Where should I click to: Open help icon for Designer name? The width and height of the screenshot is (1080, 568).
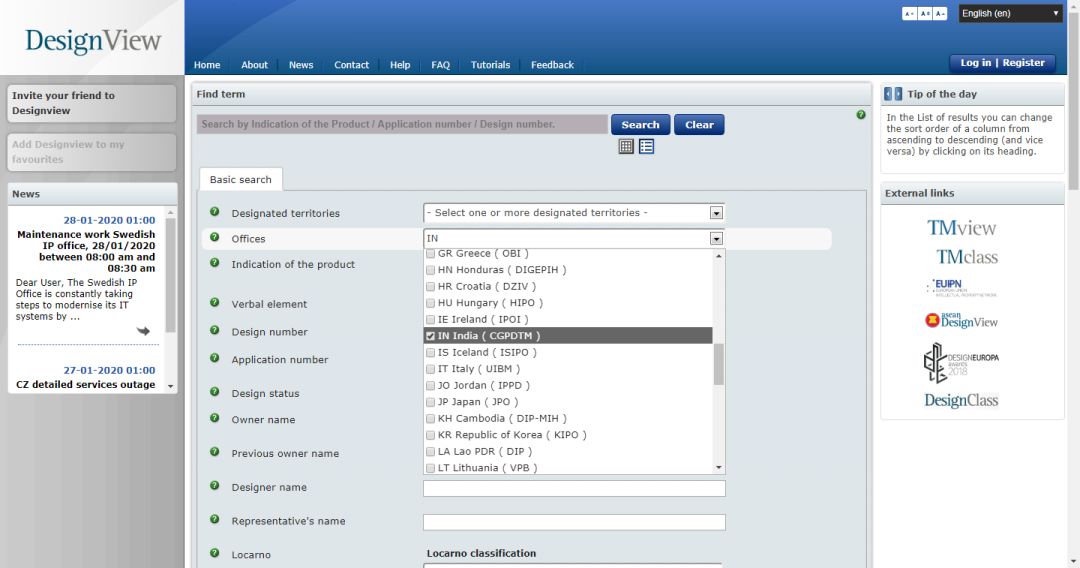214,485
